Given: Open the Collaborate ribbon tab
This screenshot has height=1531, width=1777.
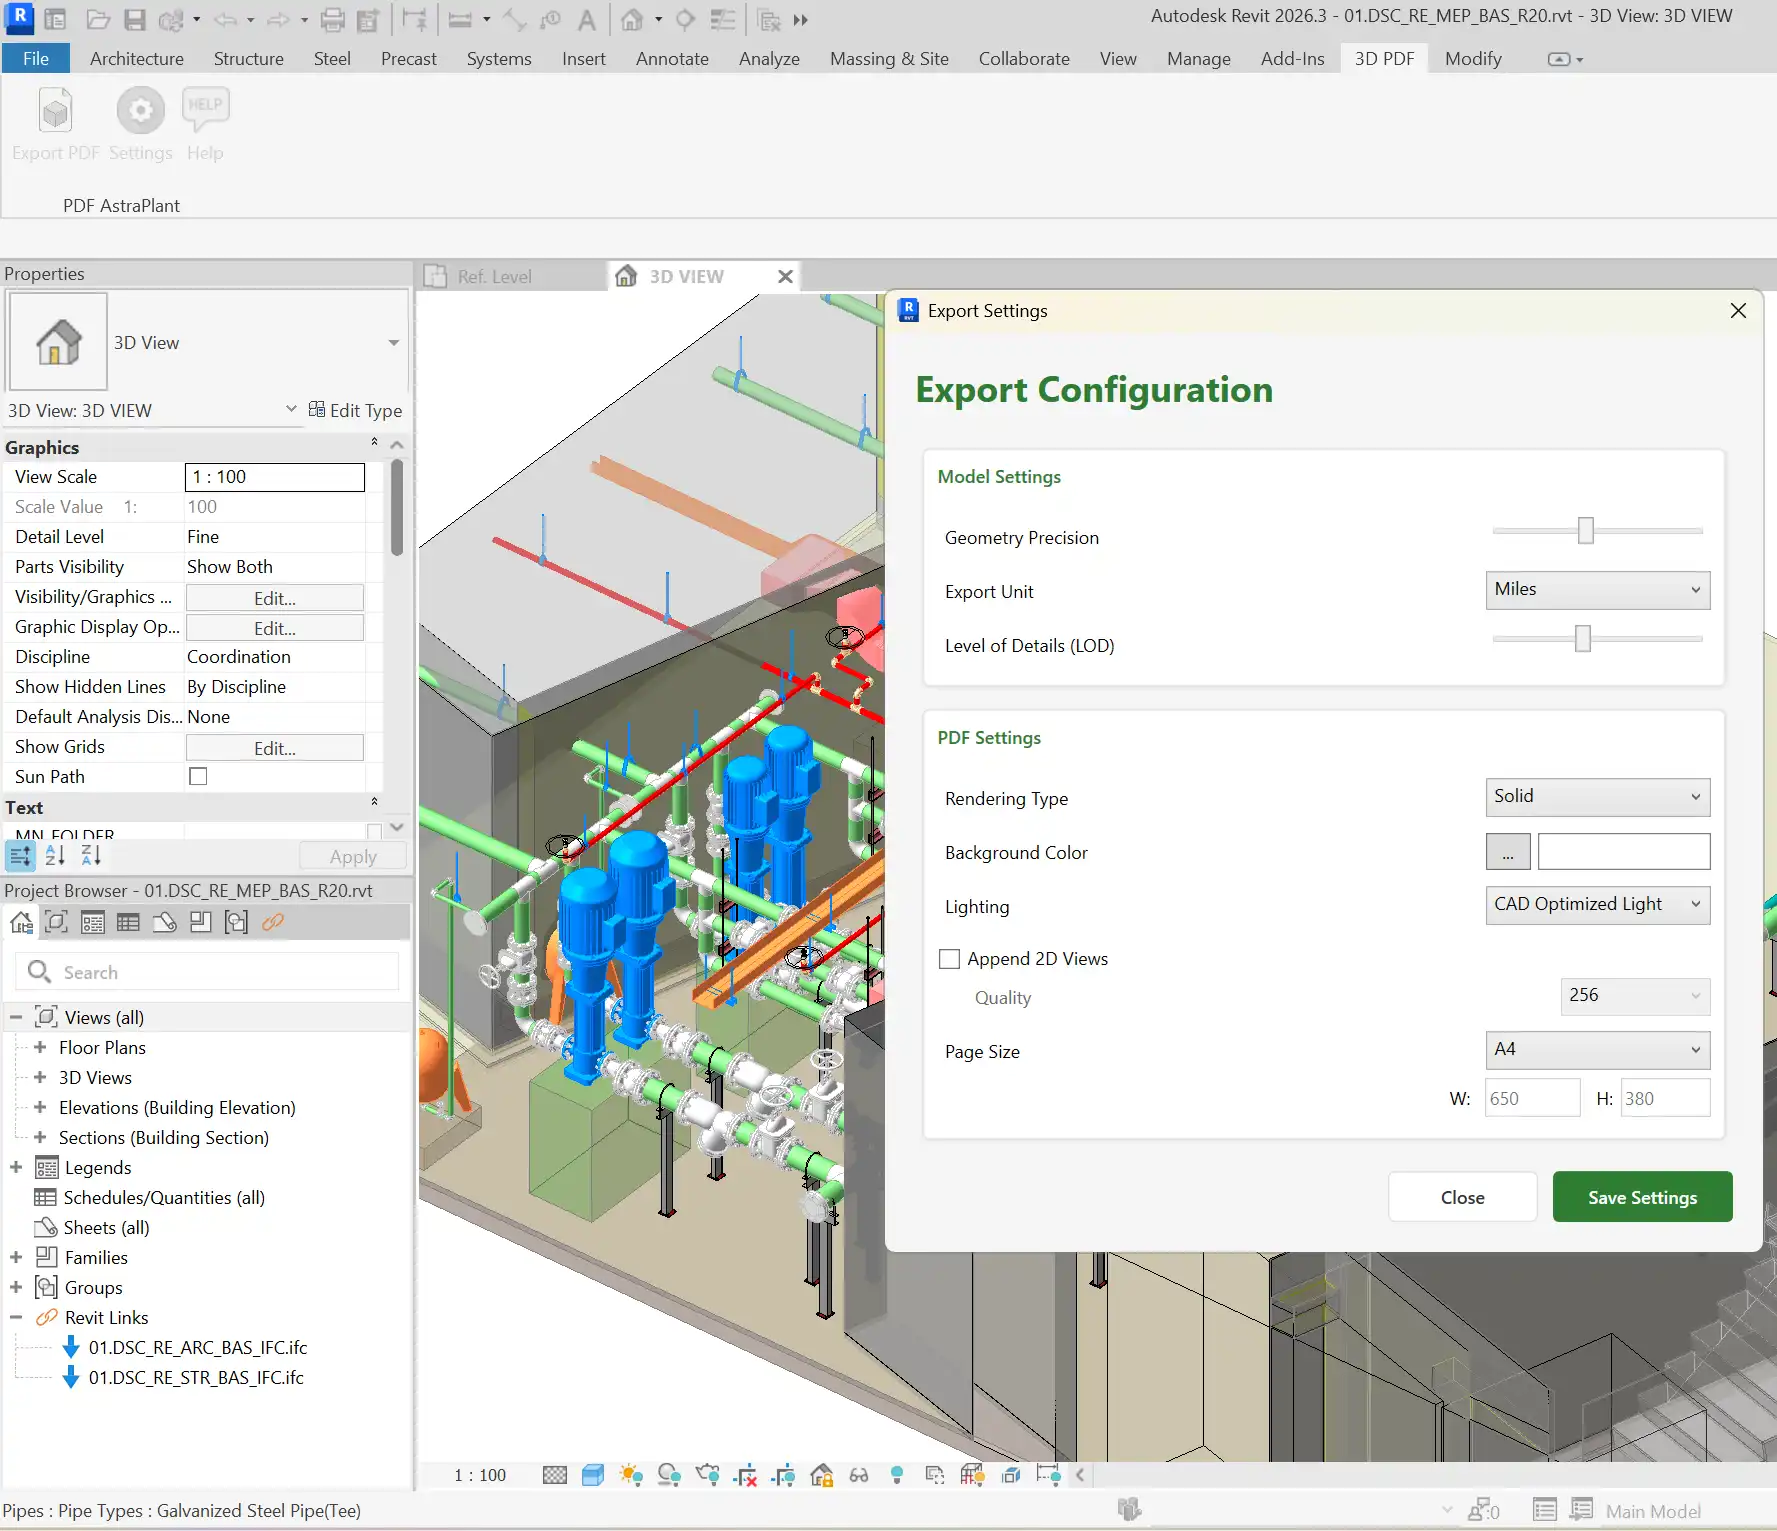Looking at the screenshot, I should (1023, 58).
